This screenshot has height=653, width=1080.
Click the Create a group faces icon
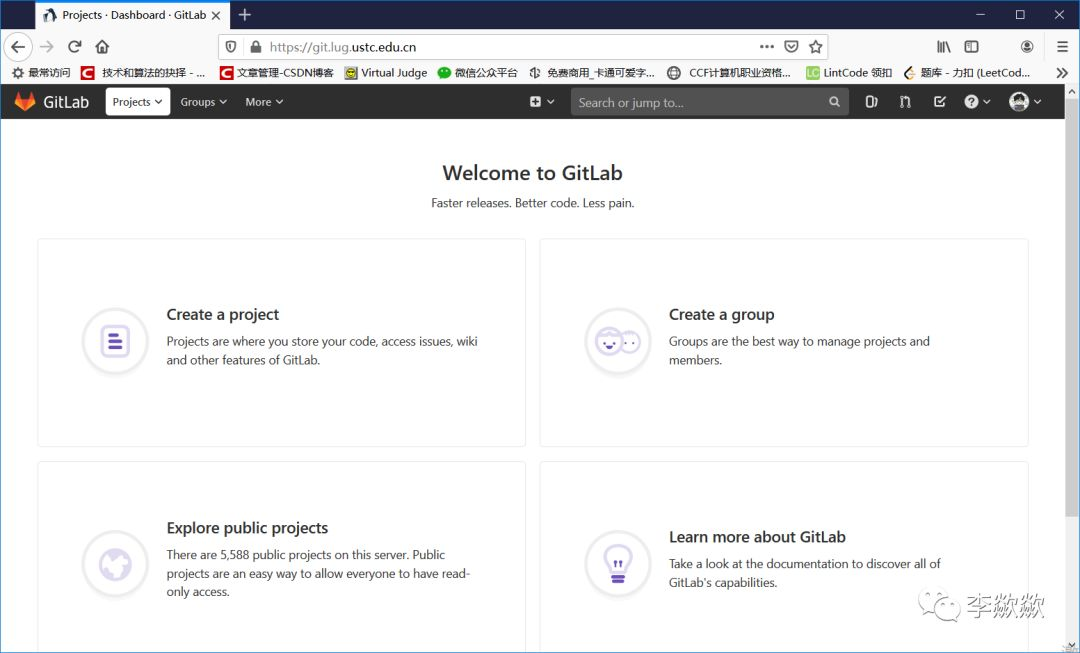click(618, 340)
